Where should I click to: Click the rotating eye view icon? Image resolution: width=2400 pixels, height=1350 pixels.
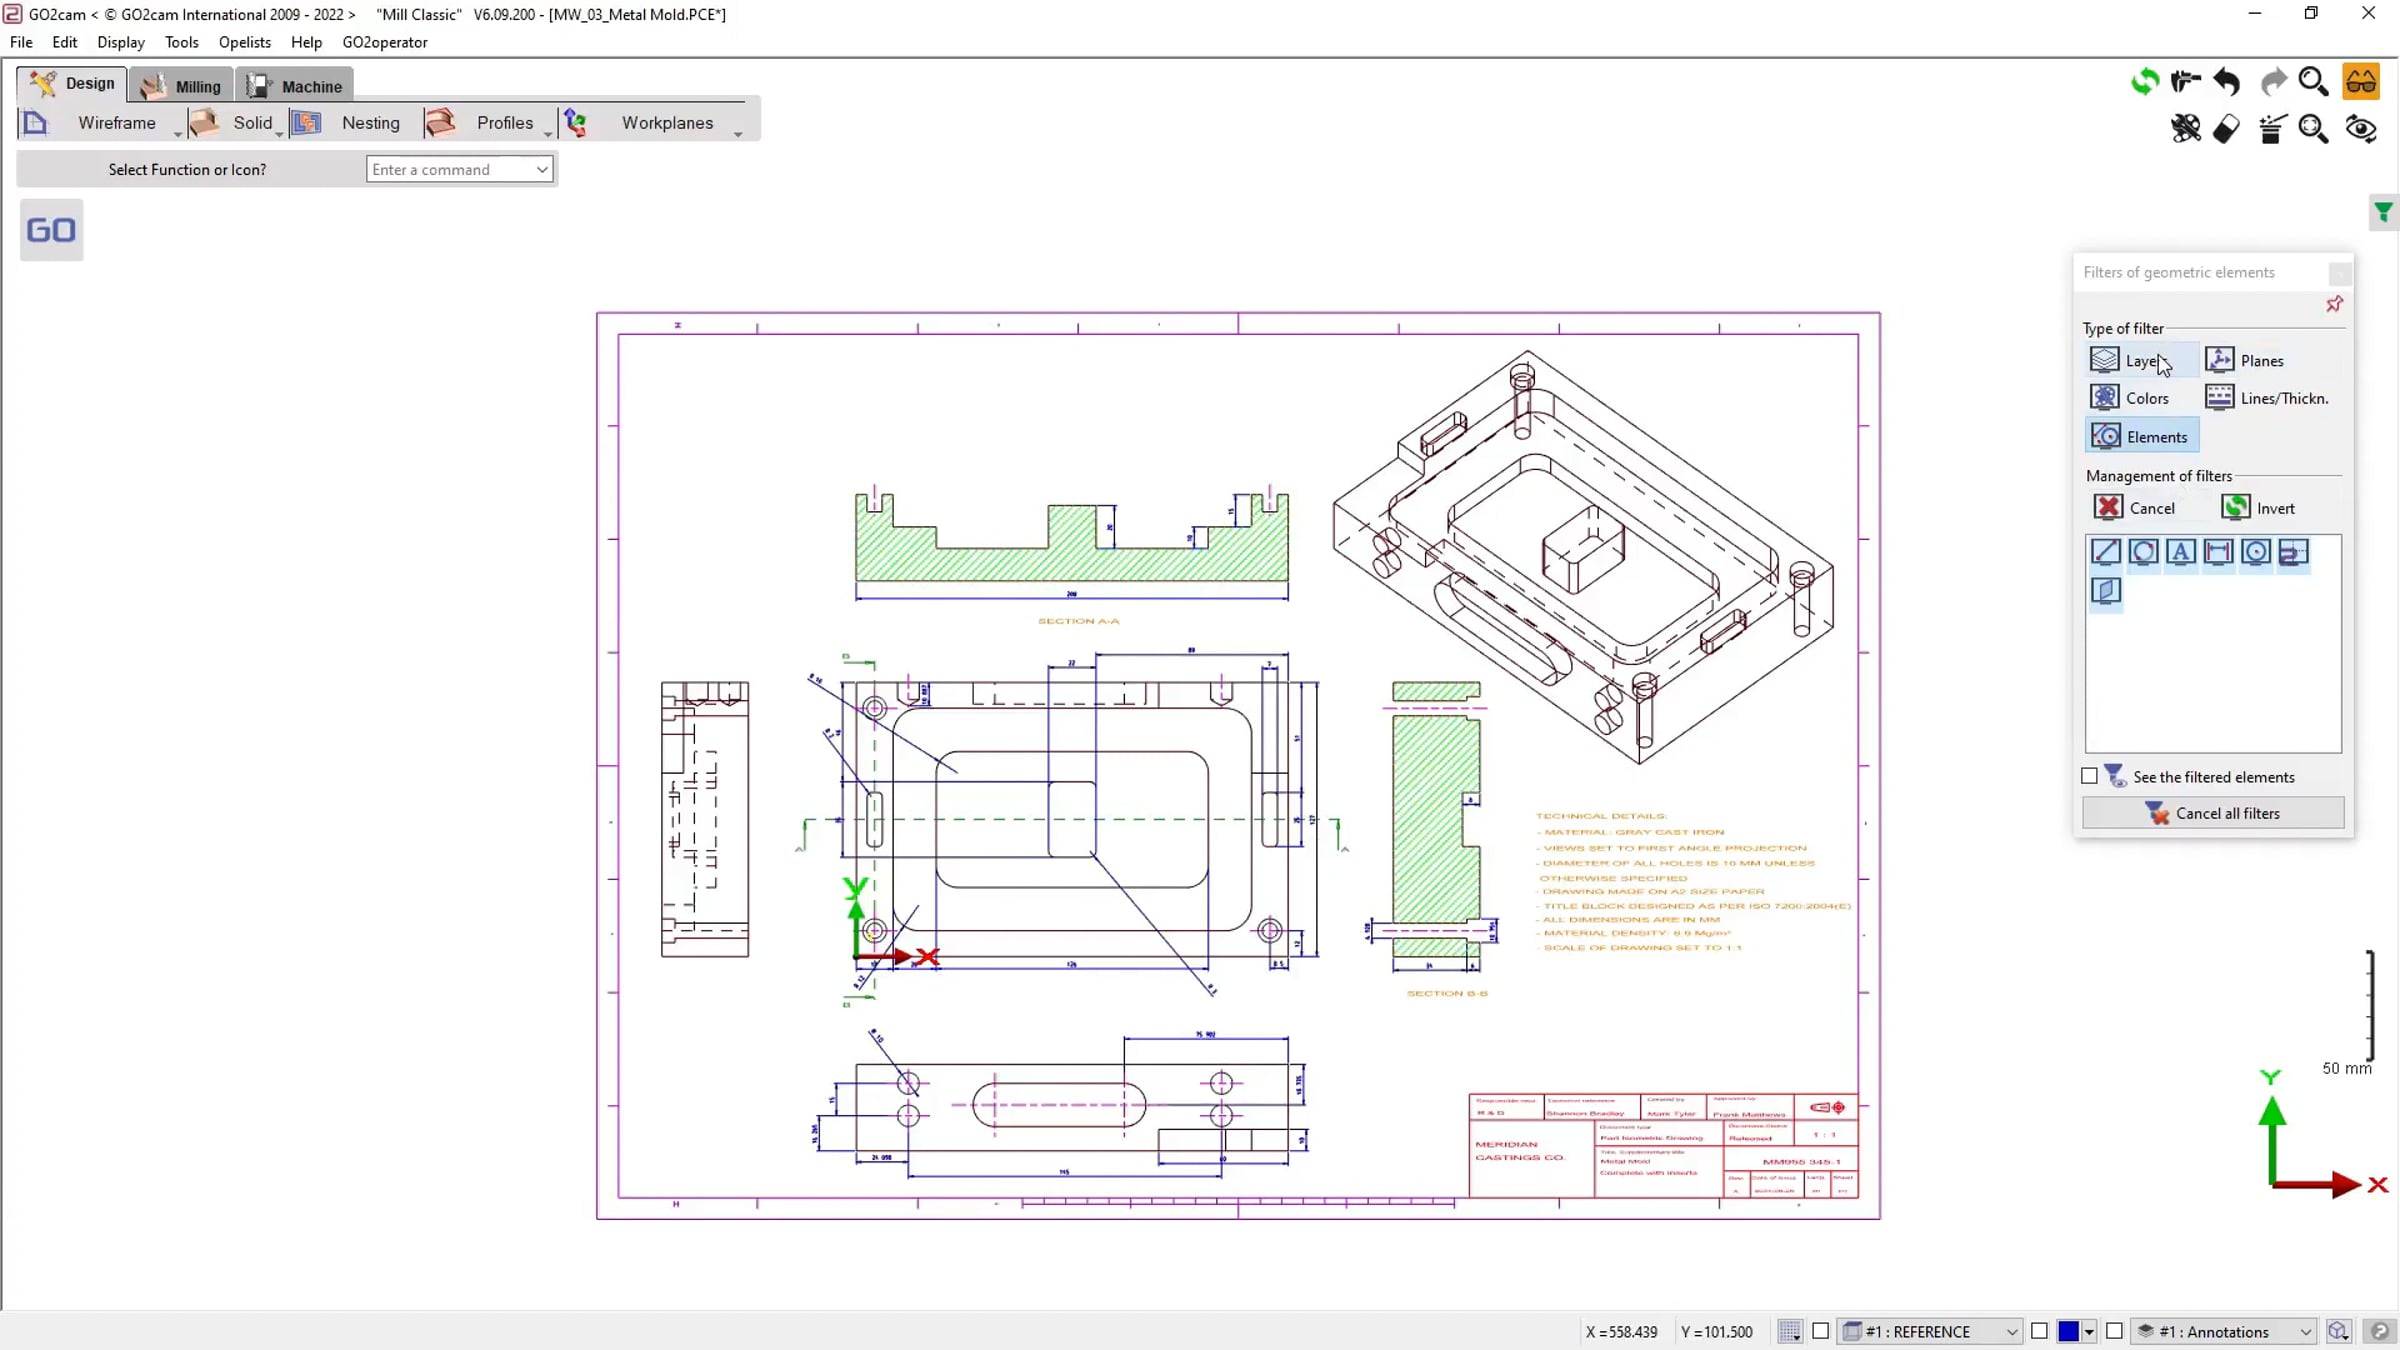coord(2361,128)
